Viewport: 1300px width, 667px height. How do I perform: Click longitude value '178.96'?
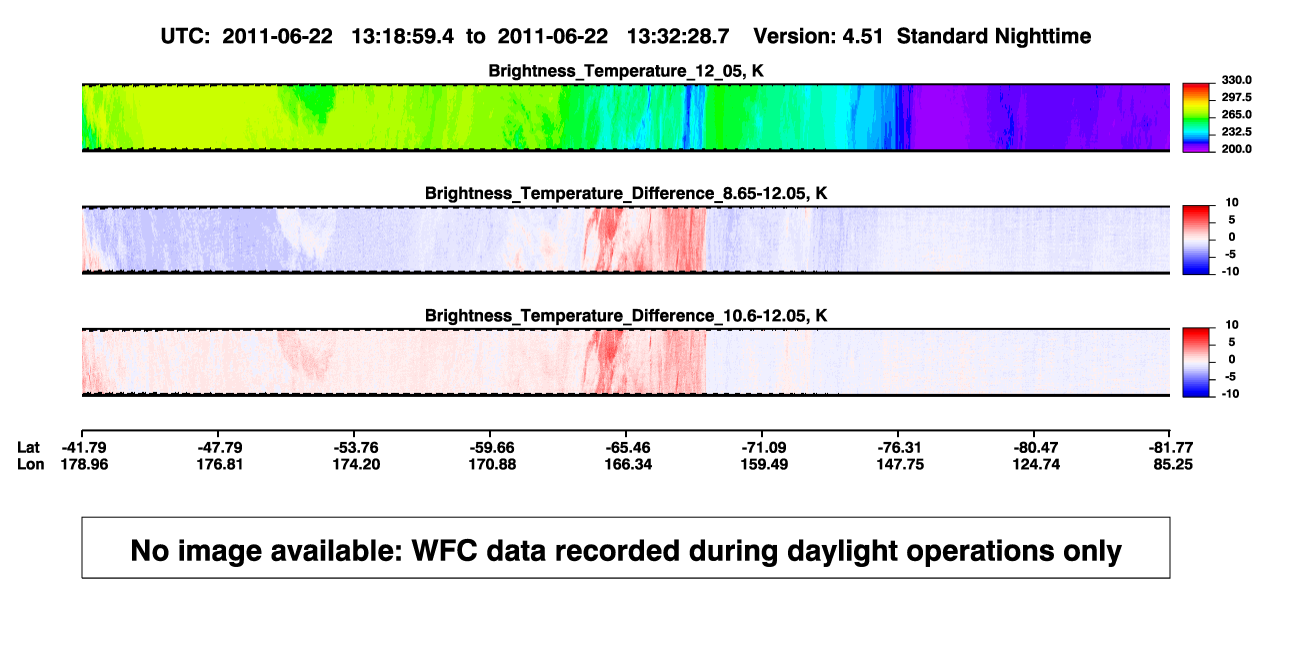pyautogui.click(x=83, y=464)
